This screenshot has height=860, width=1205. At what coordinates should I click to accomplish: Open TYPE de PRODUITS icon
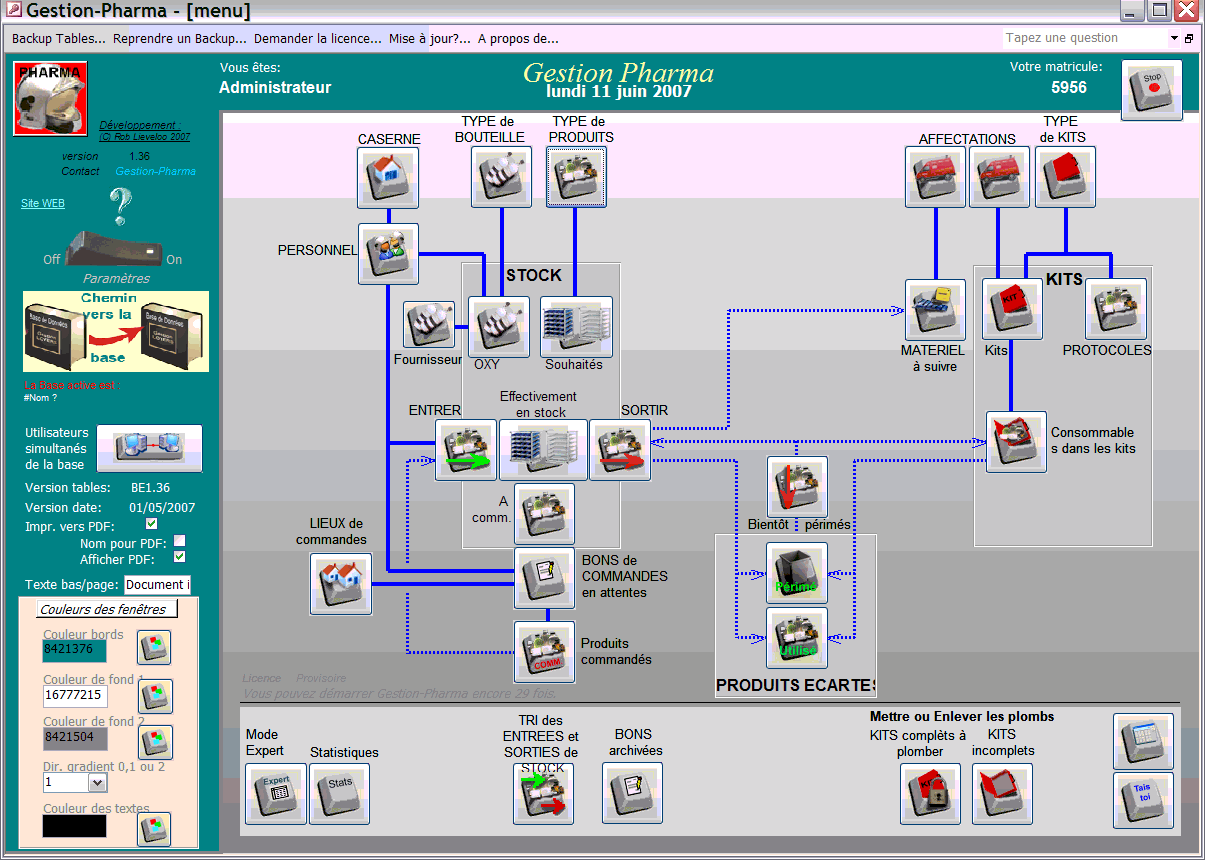click(x=576, y=177)
